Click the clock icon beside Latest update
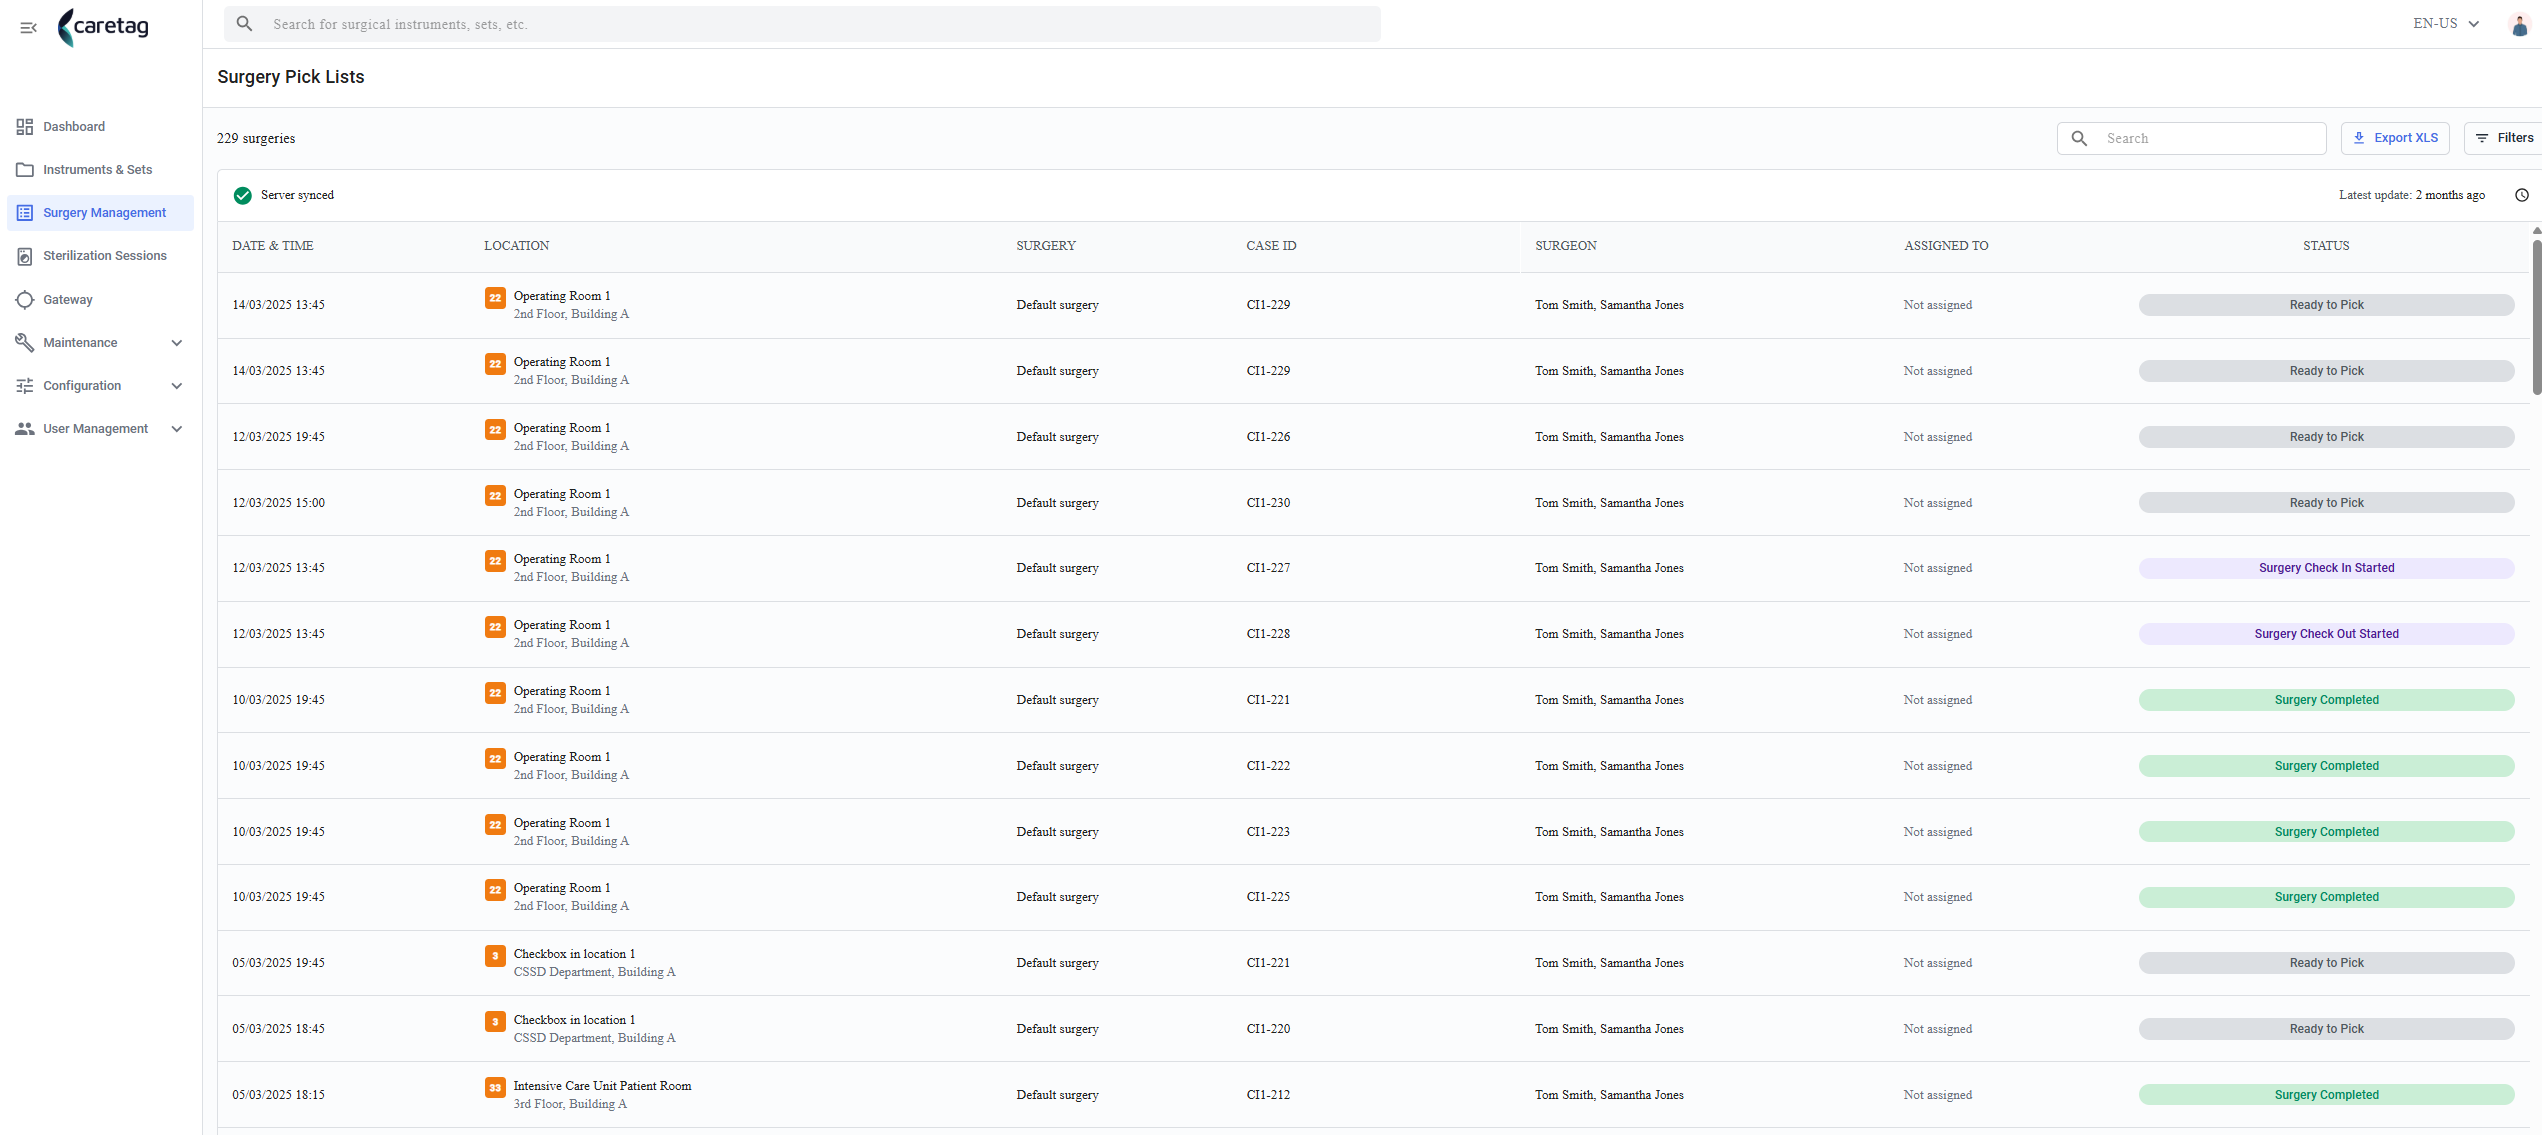The image size is (2542, 1135). 2521,195
